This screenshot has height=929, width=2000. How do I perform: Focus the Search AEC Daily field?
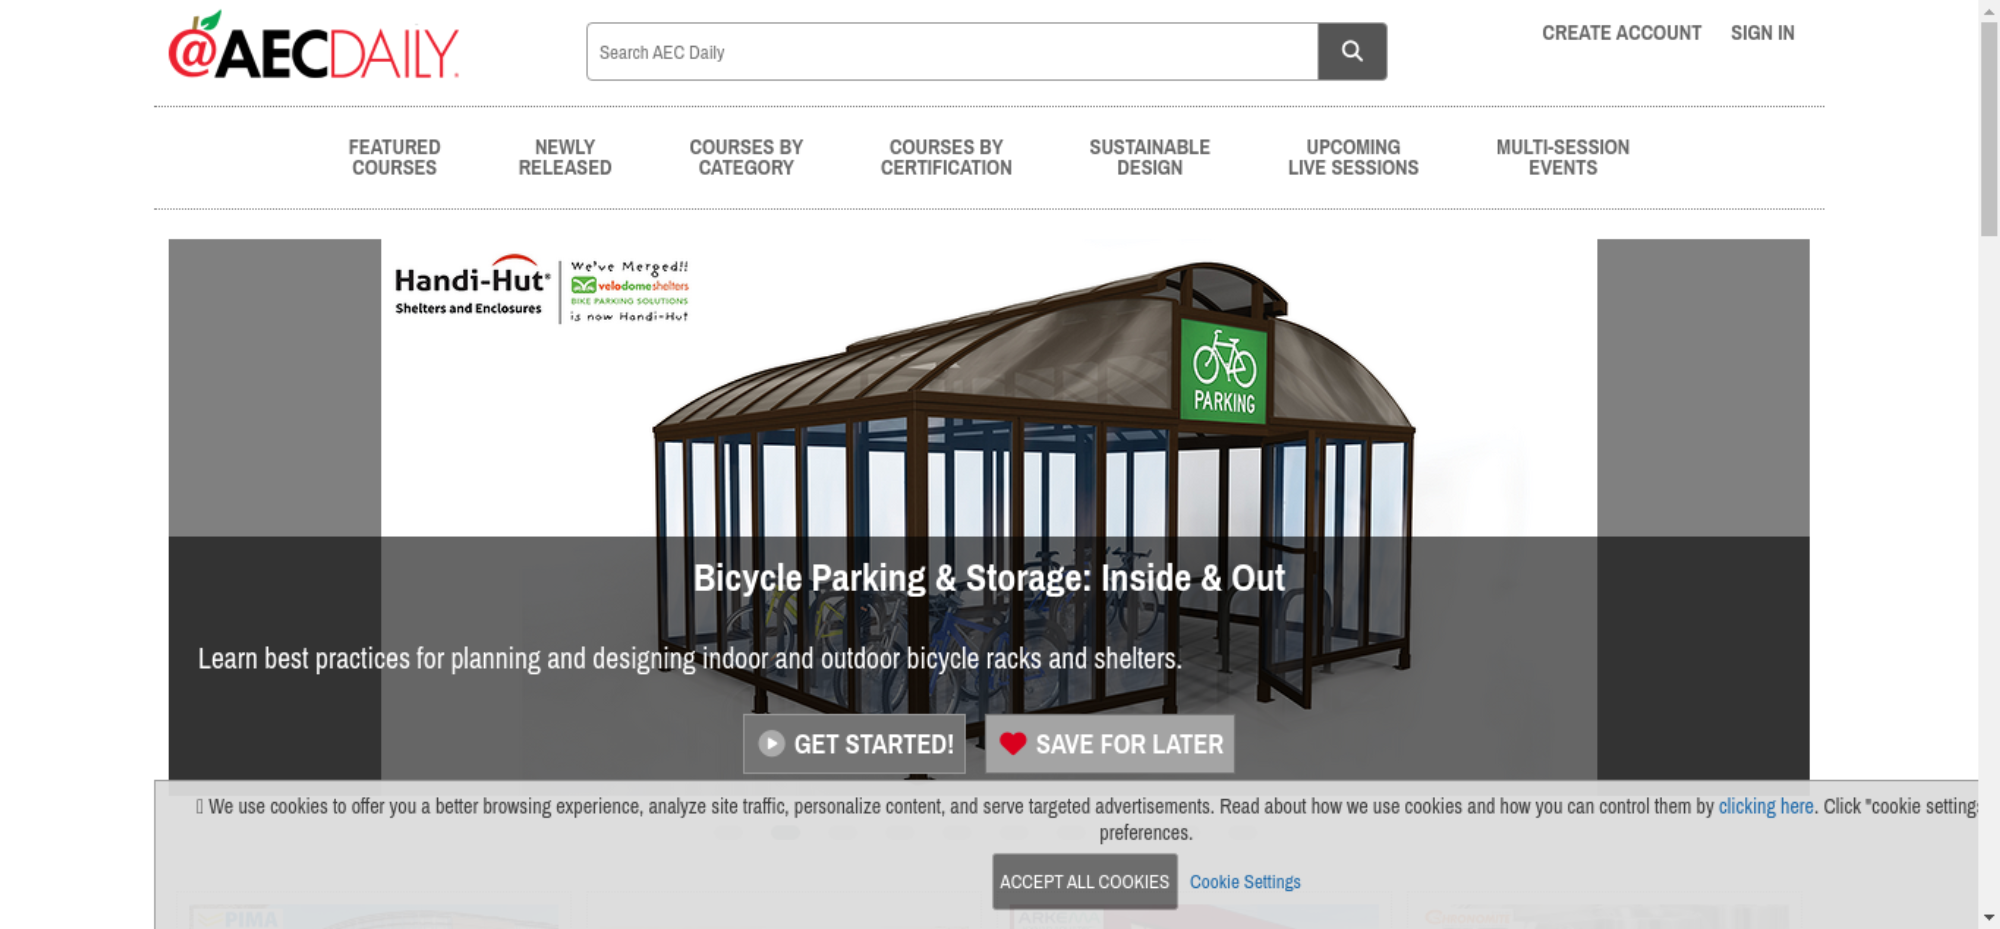pos(952,52)
